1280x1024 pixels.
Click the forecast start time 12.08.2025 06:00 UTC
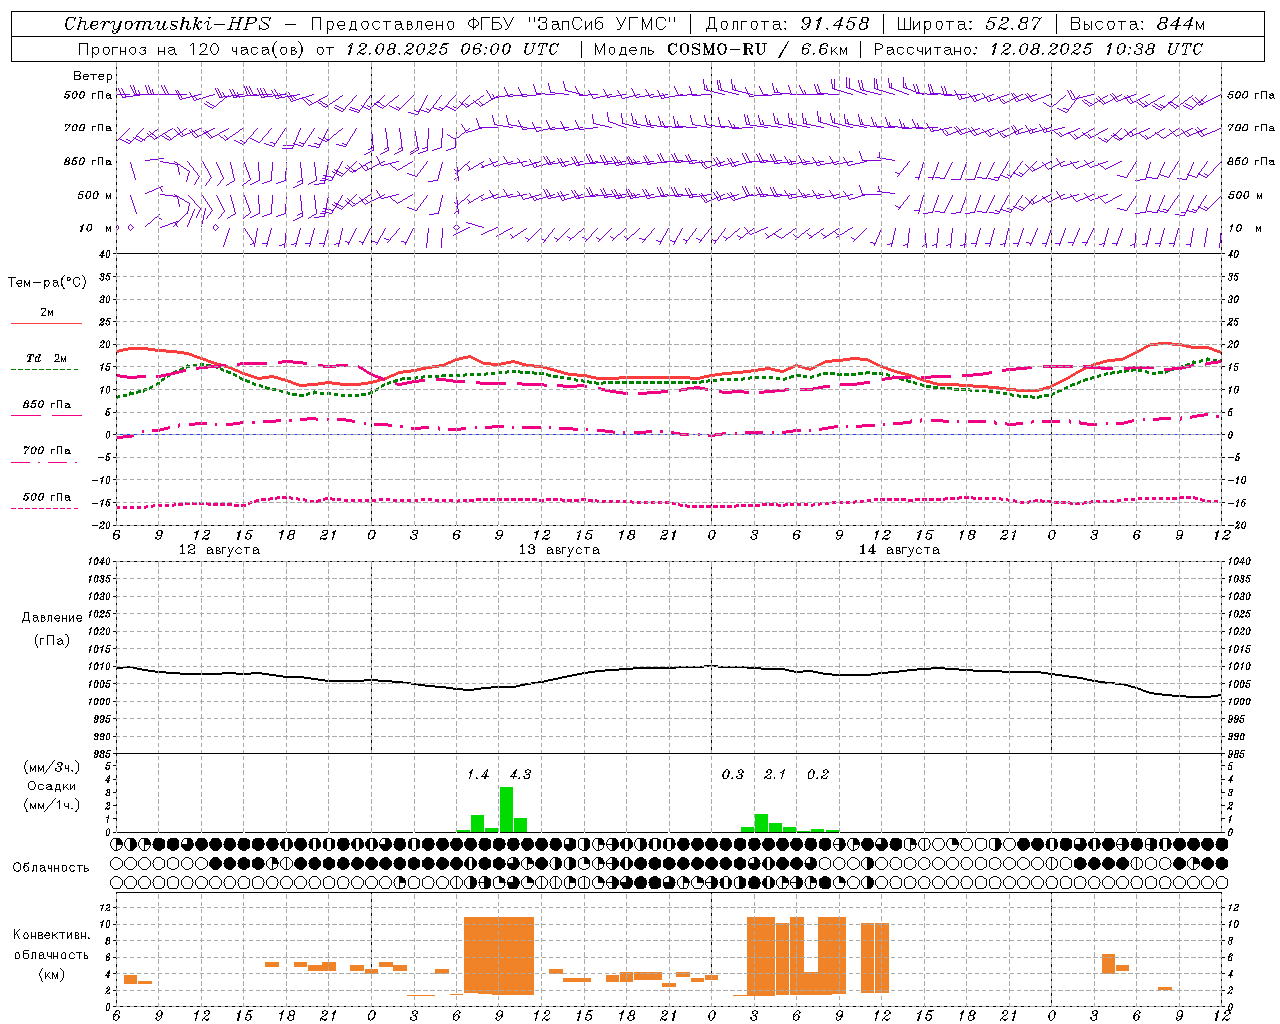(452, 49)
